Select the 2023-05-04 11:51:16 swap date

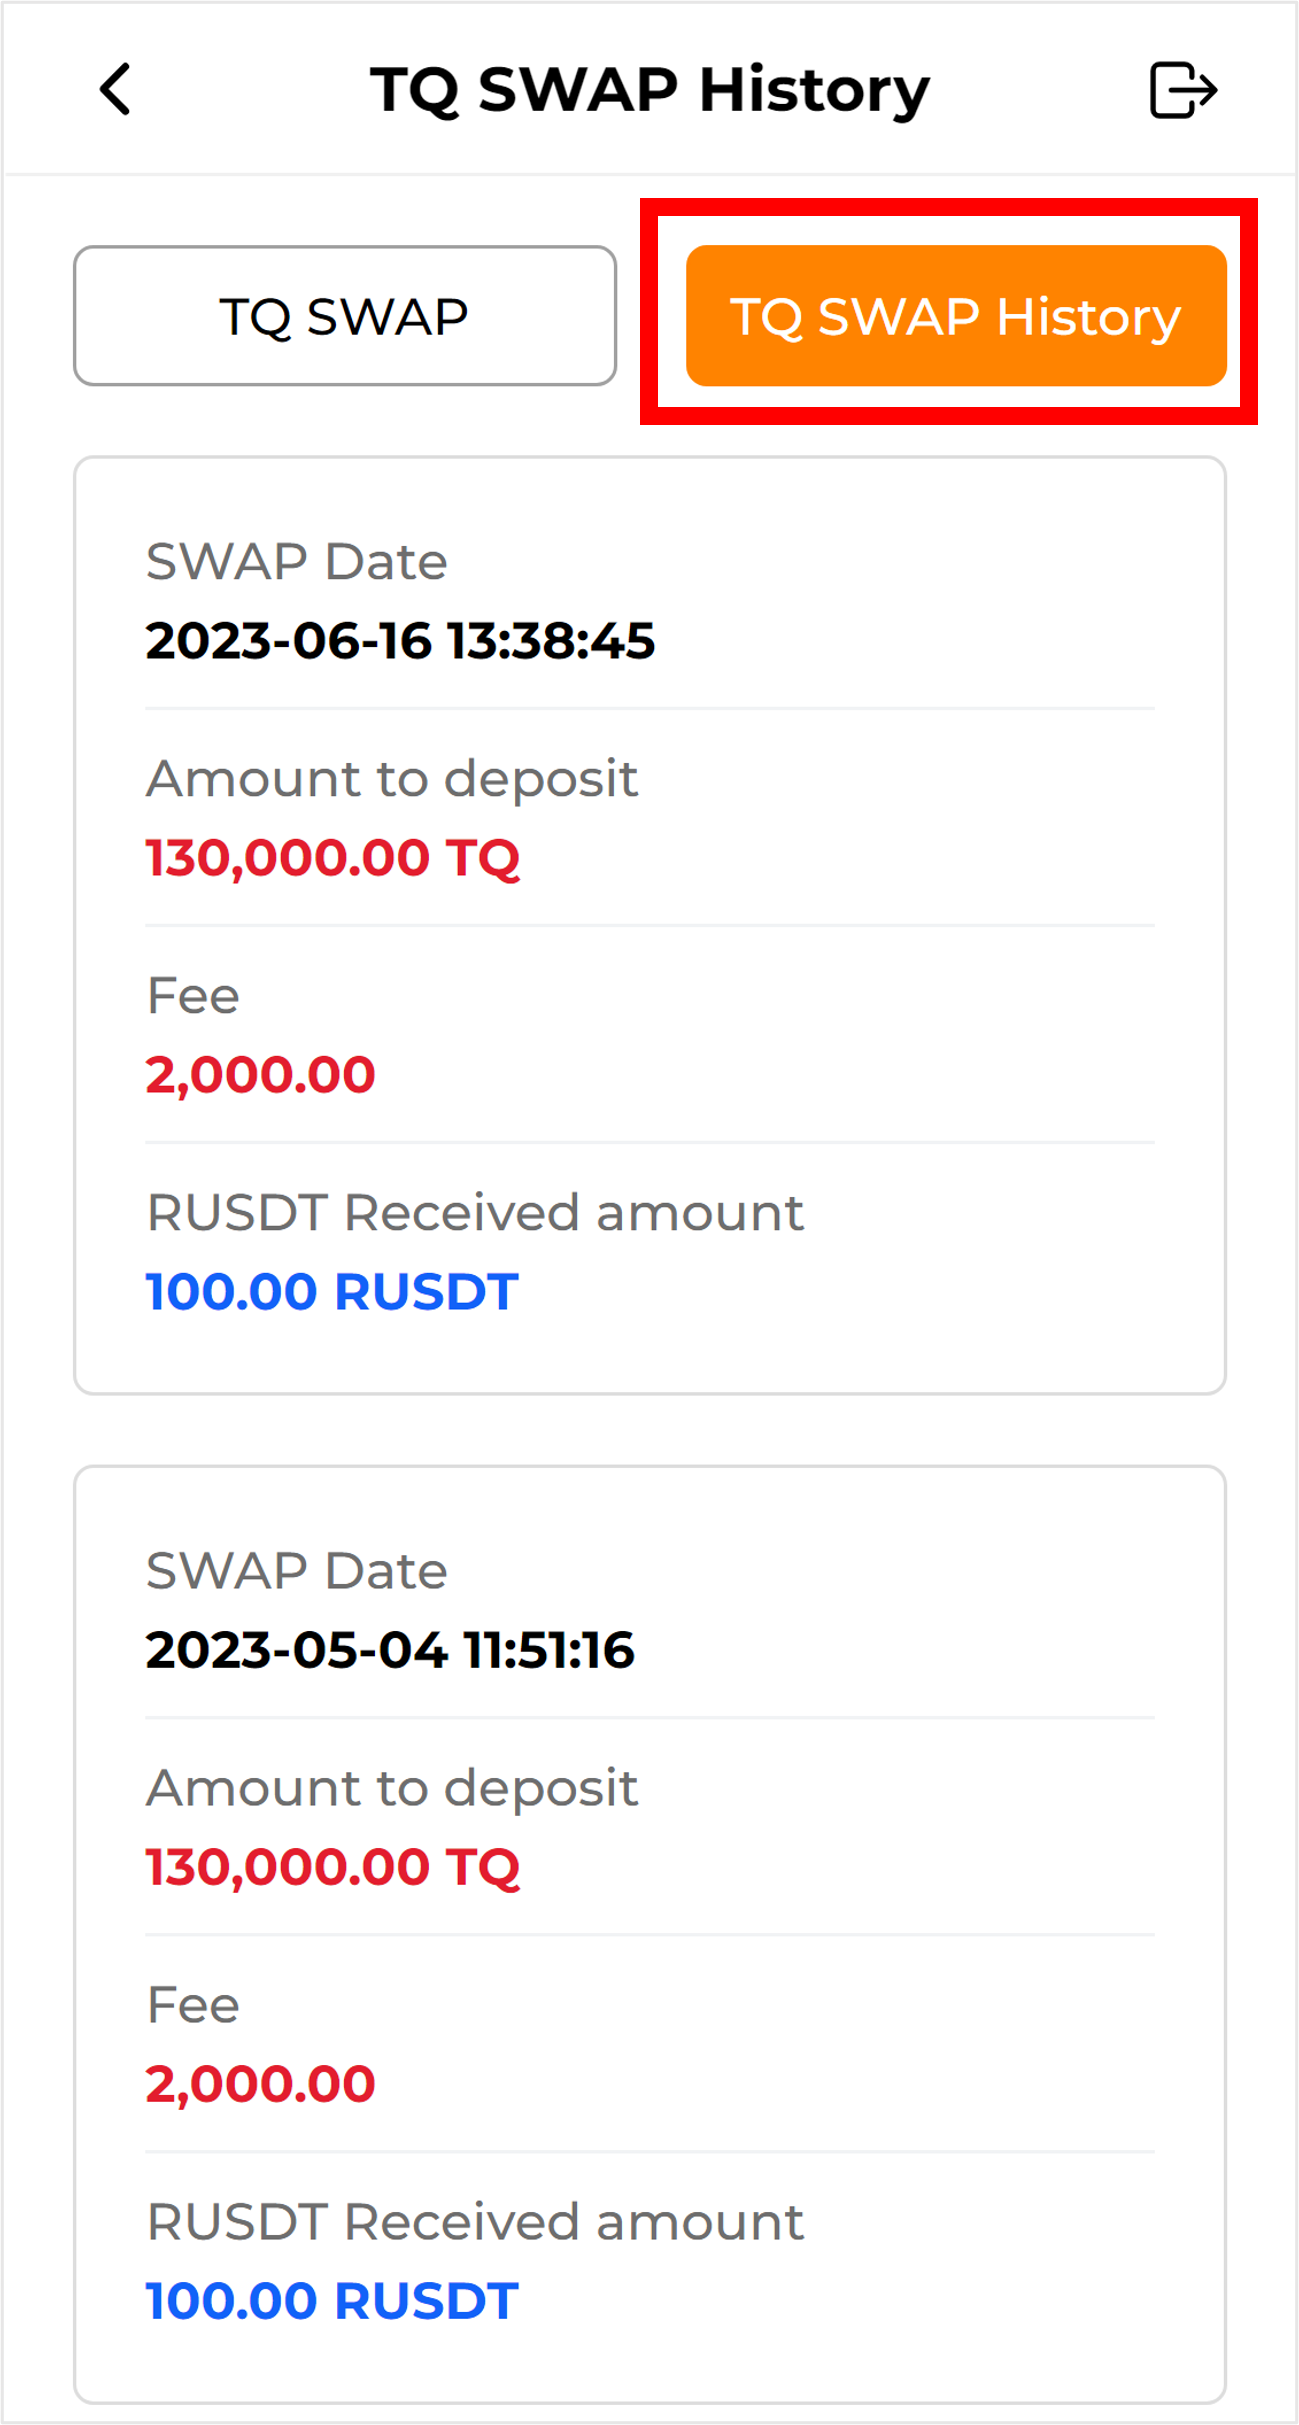pyautogui.click(x=390, y=1650)
